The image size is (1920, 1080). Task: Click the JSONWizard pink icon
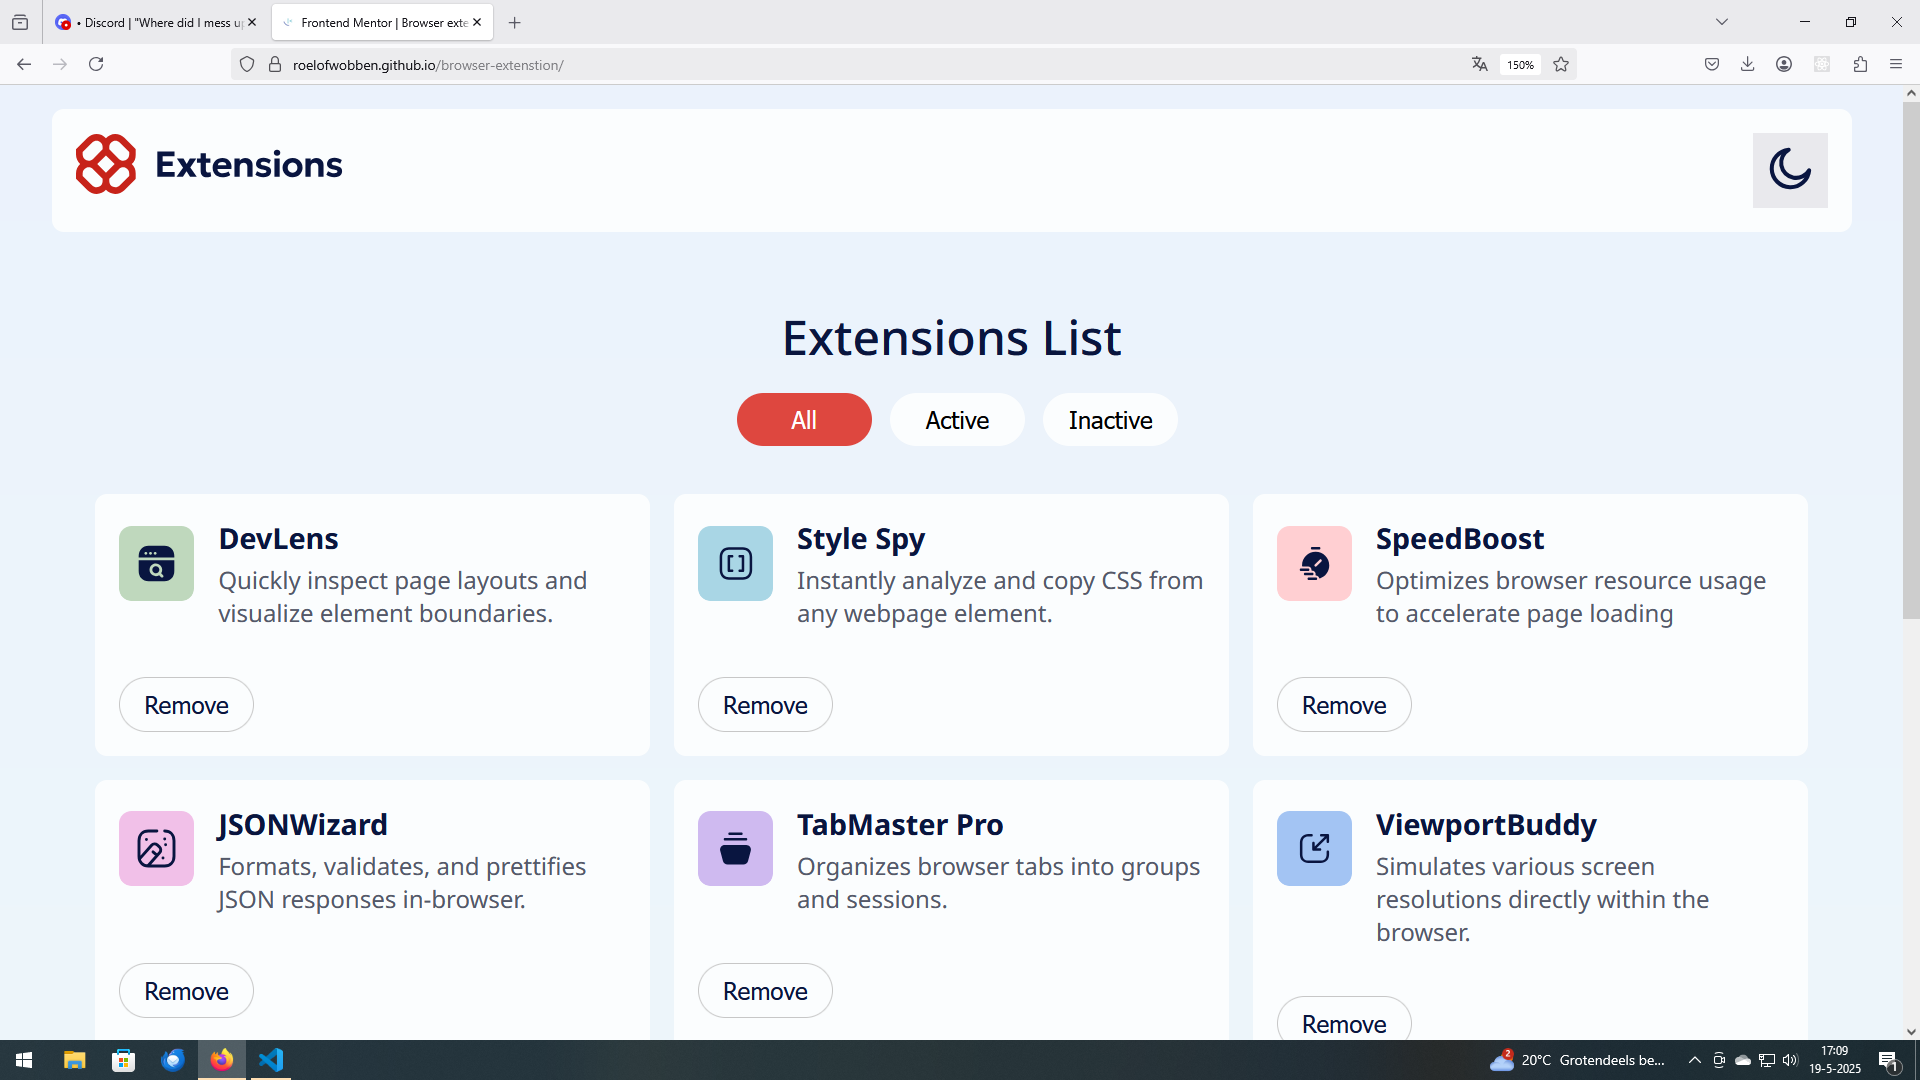156,849
